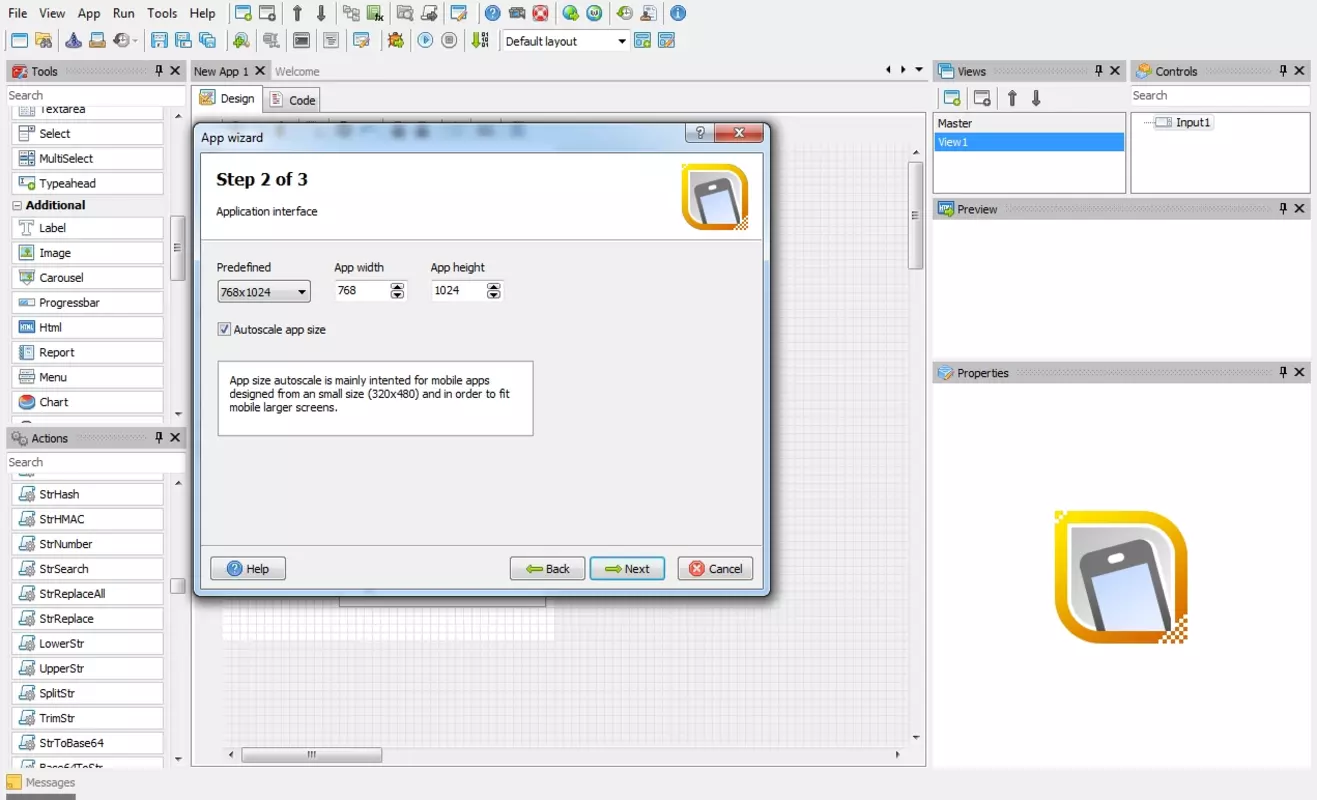This screenshot has height=800, width=1317.
Task: Select the Carousel tool in Tools panel
Action: click(x=88, y=278)
